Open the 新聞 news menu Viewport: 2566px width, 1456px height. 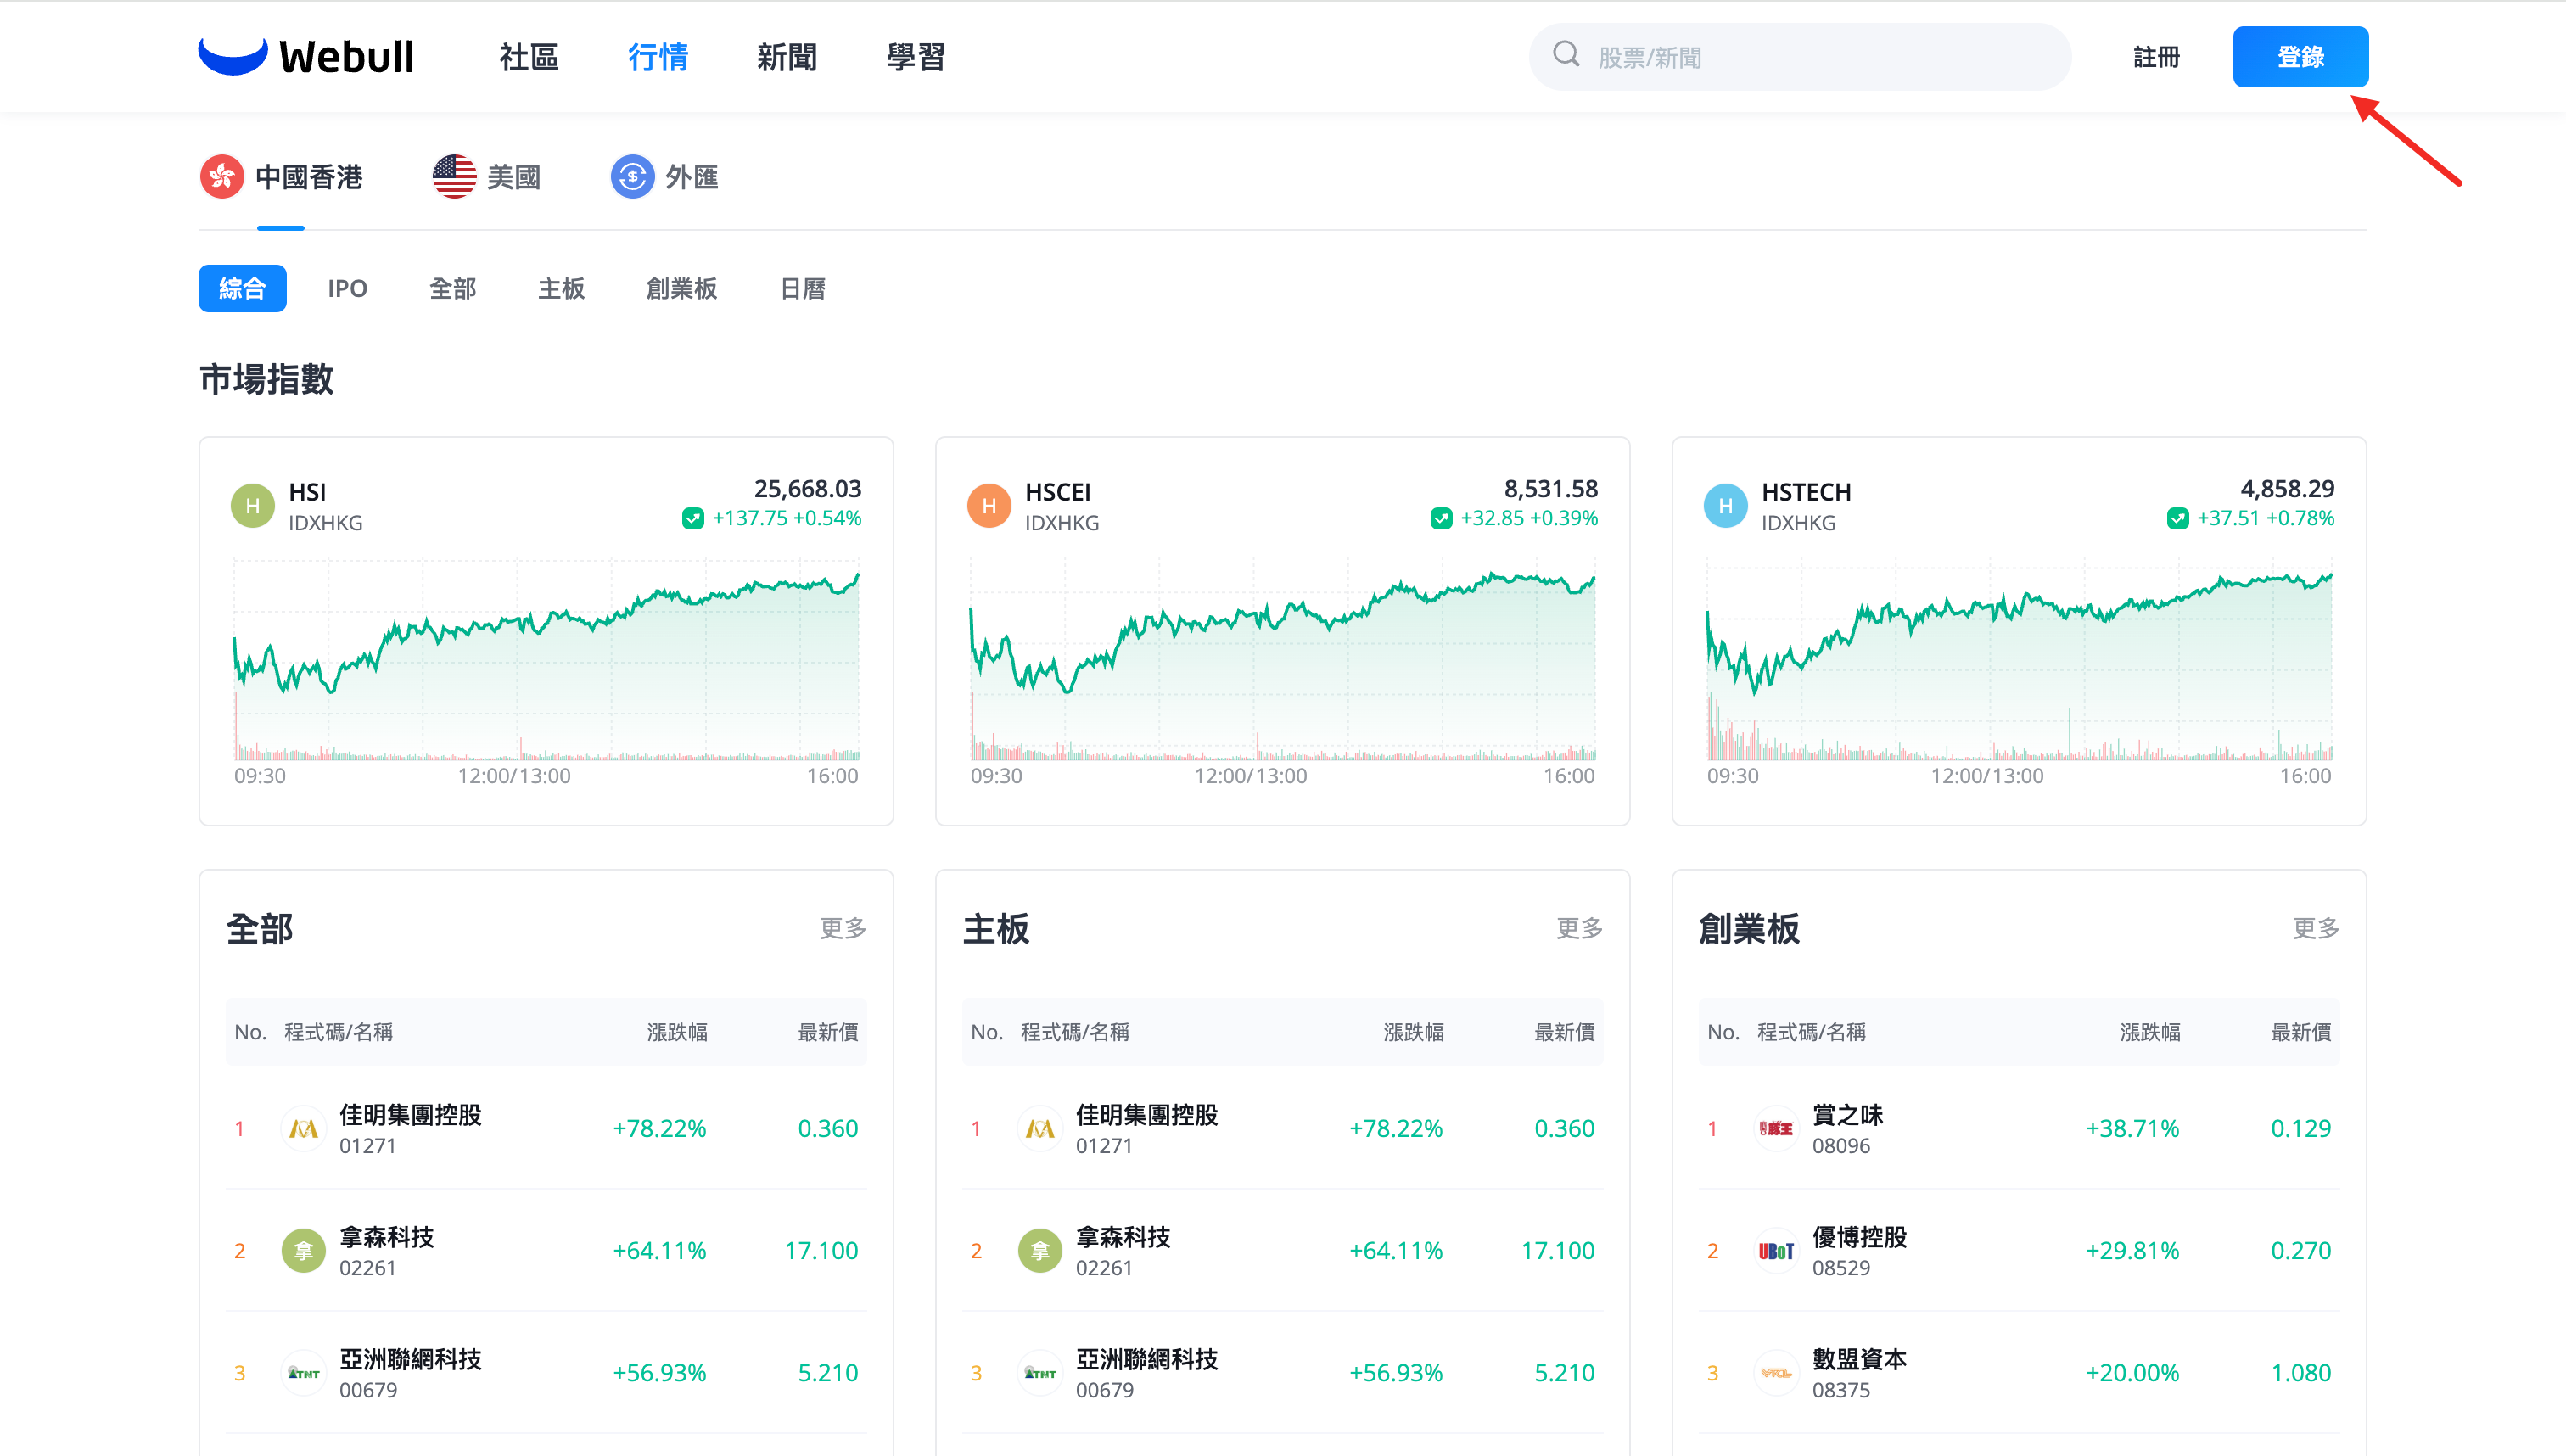tap(787, 57)
